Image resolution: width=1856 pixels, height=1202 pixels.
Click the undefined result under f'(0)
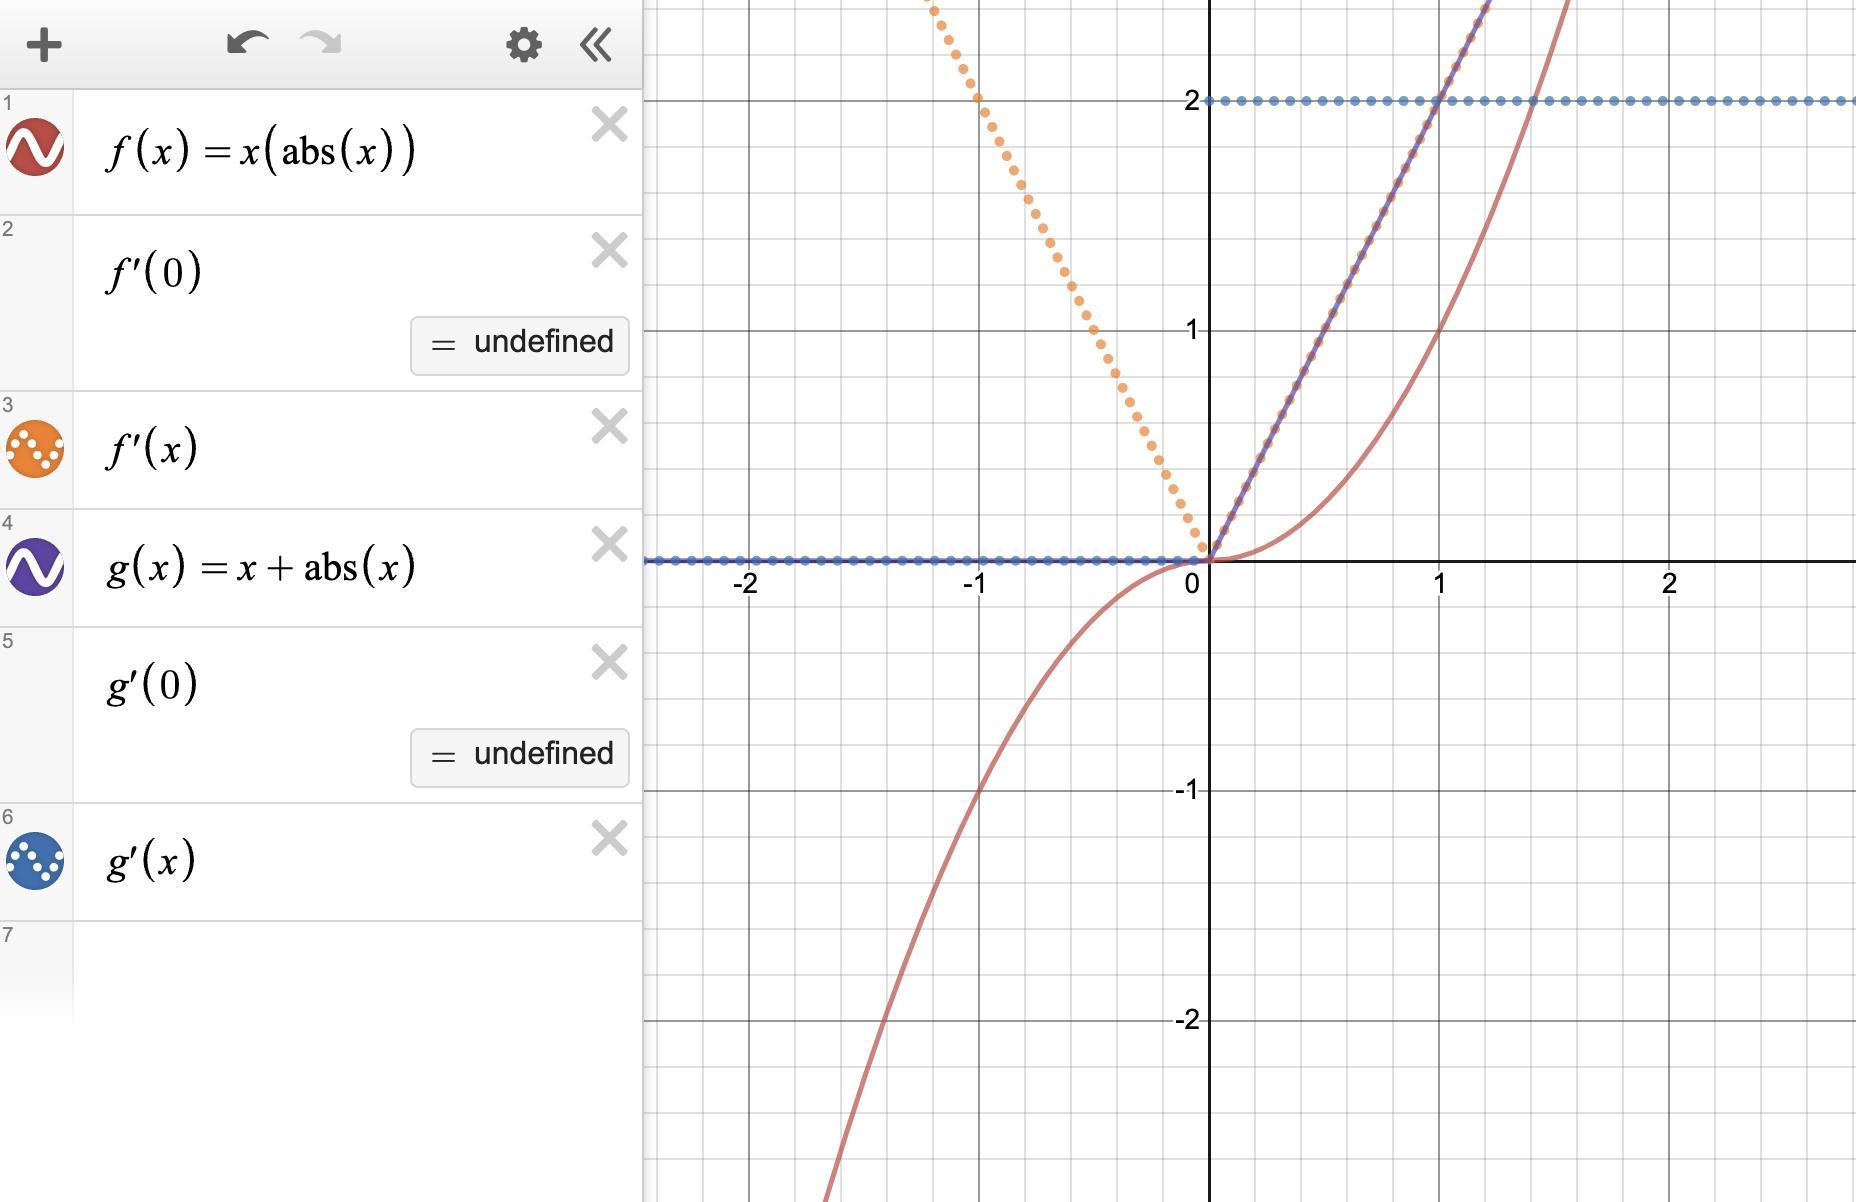520,346
